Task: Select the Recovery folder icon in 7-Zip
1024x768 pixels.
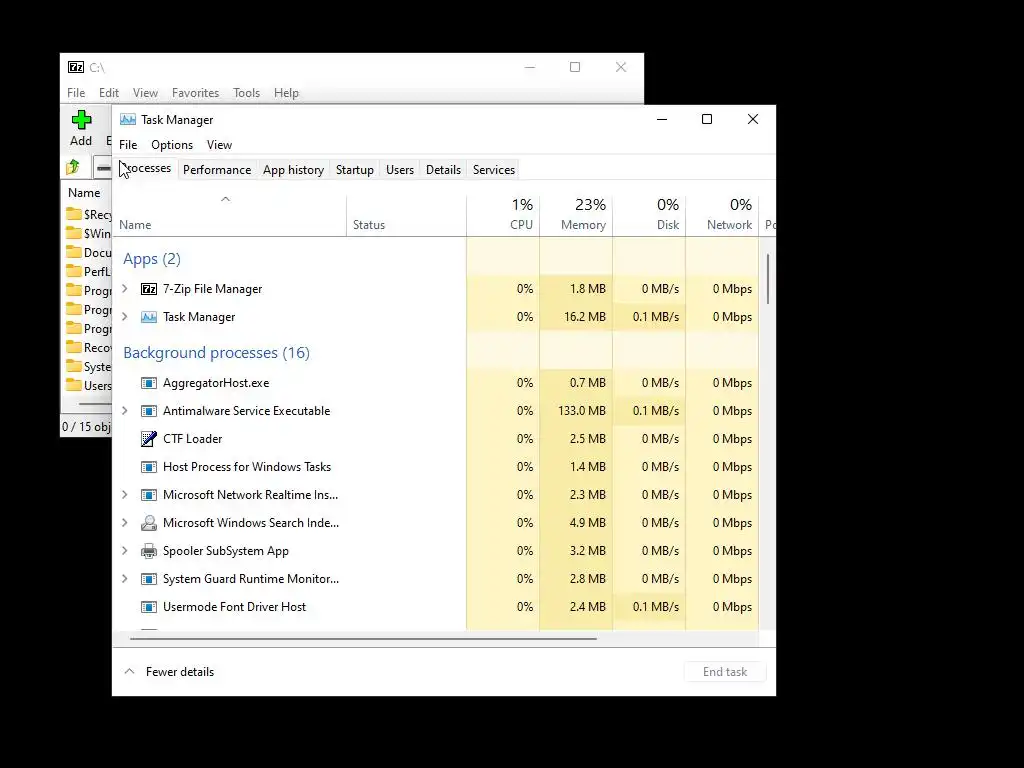Action: click(74, 347)
